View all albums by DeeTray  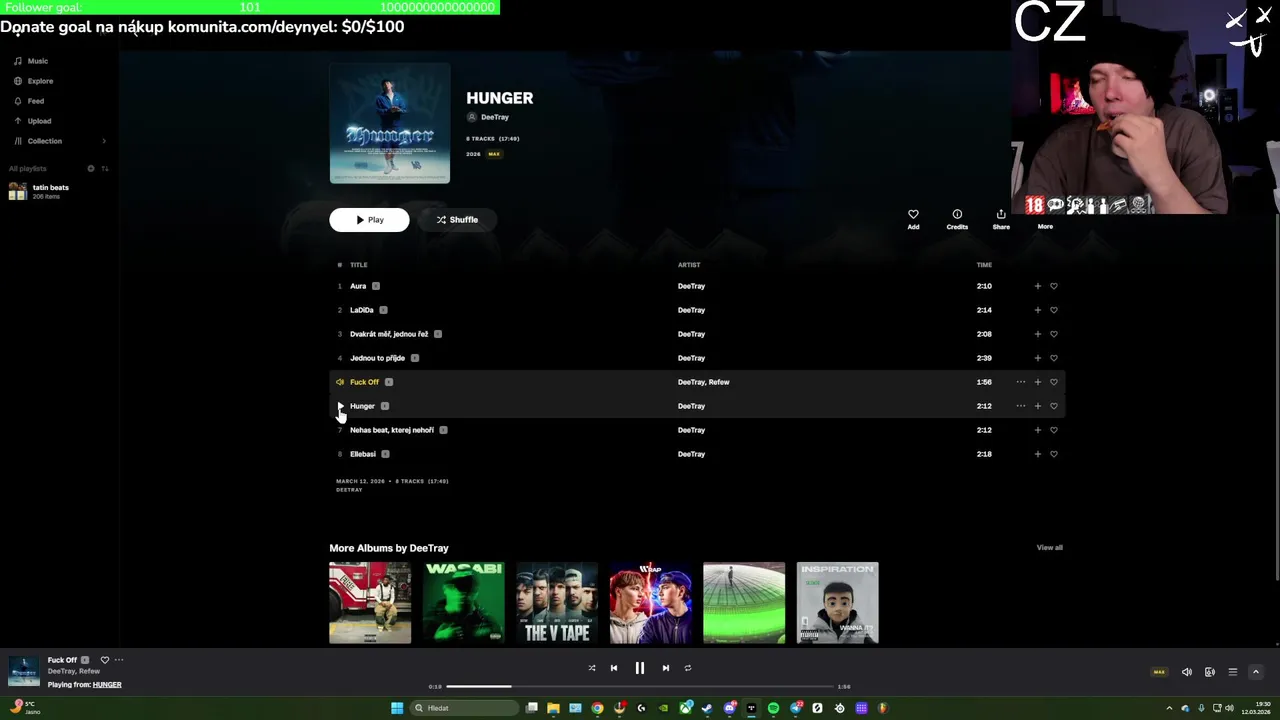pyautogui.click(x=1049, y=548)
